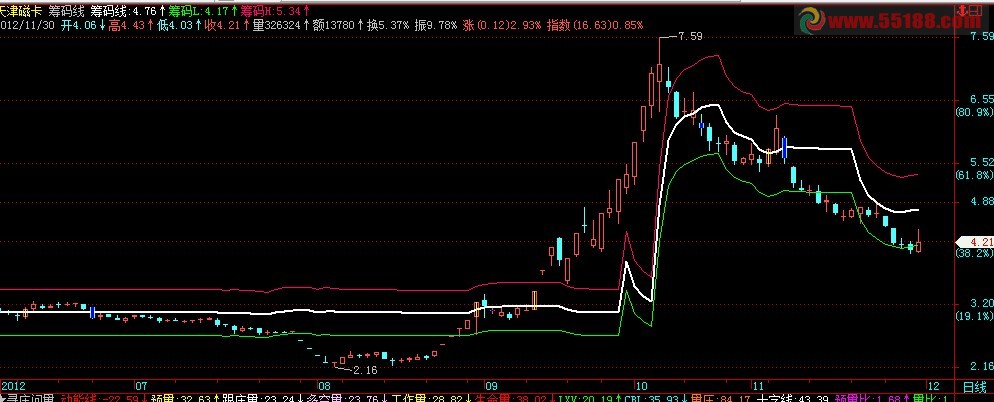Click the 09 month label on time axis
Screen dimensions: 994x402
(x=491, y=386)
